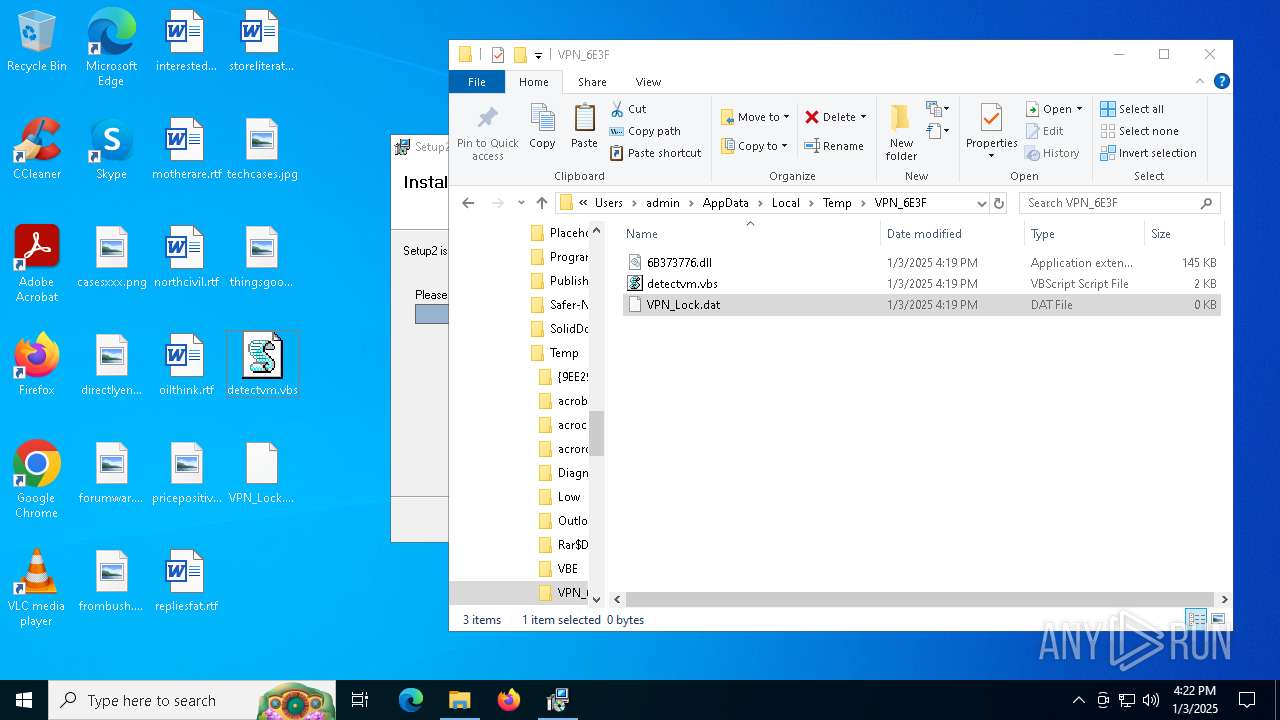Click Temp in the address breadcrumb
1280x720 pixels.
click(837, 203)
